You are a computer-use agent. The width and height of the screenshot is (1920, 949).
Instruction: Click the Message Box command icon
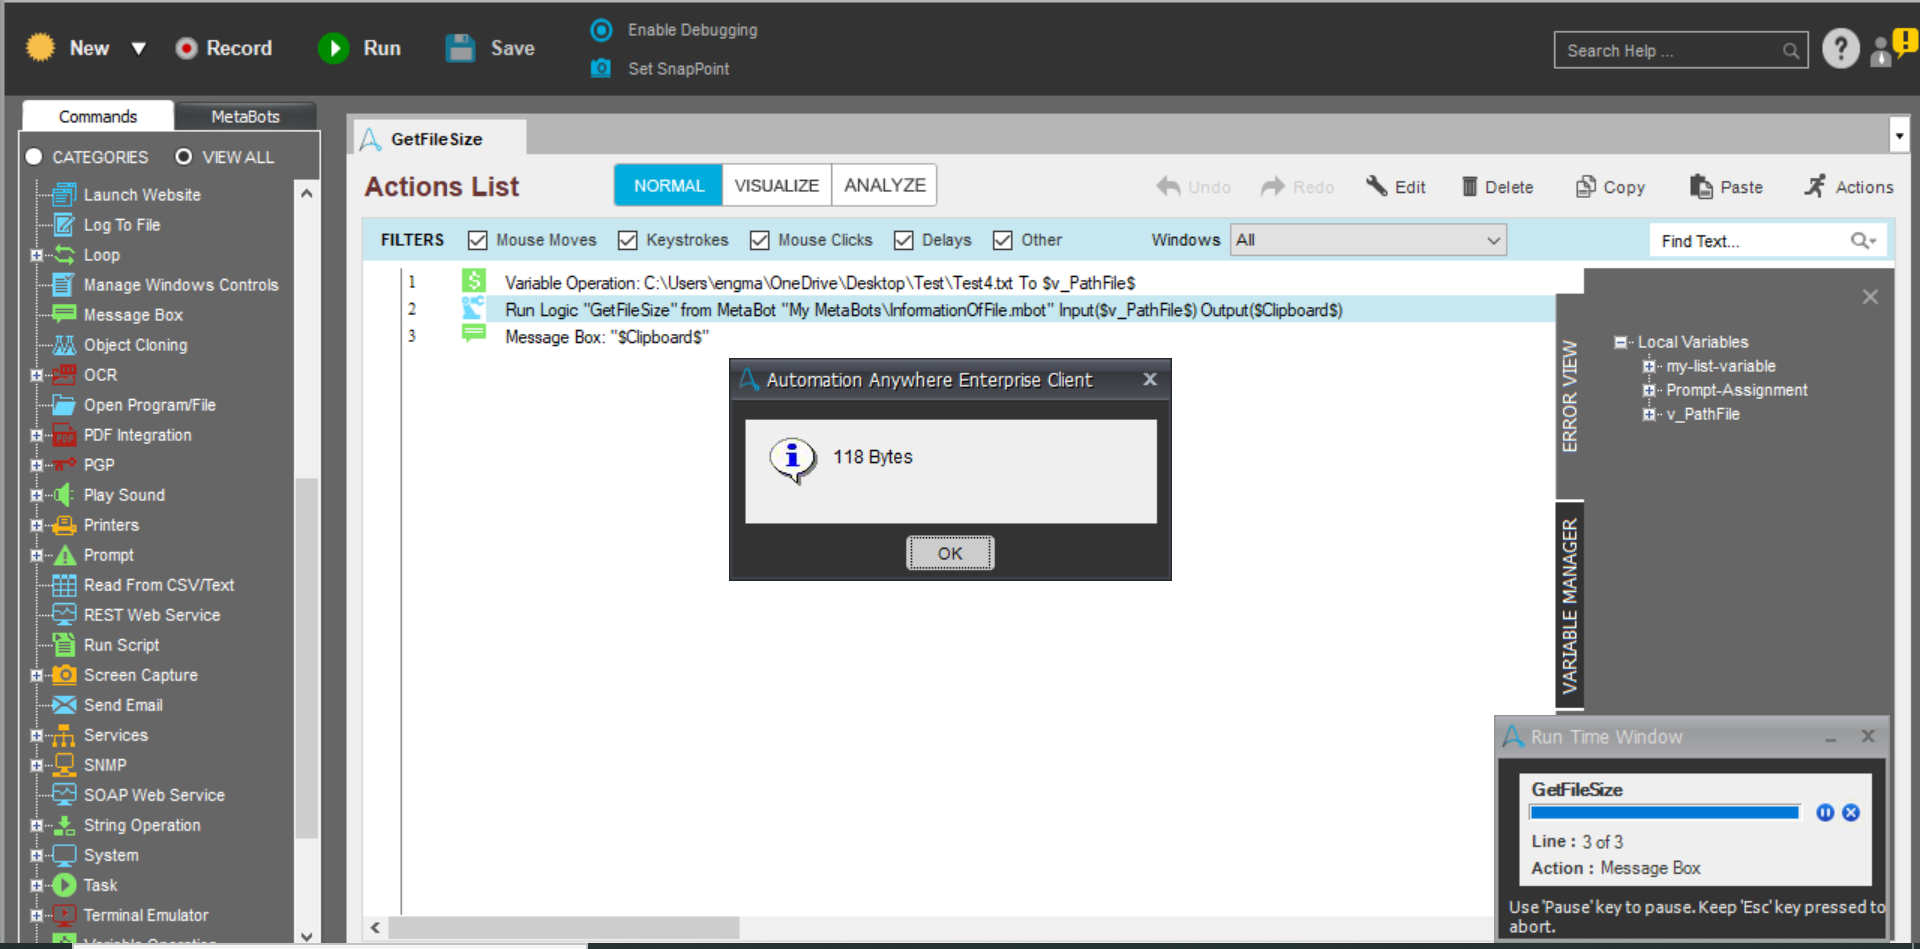point(64,314)
